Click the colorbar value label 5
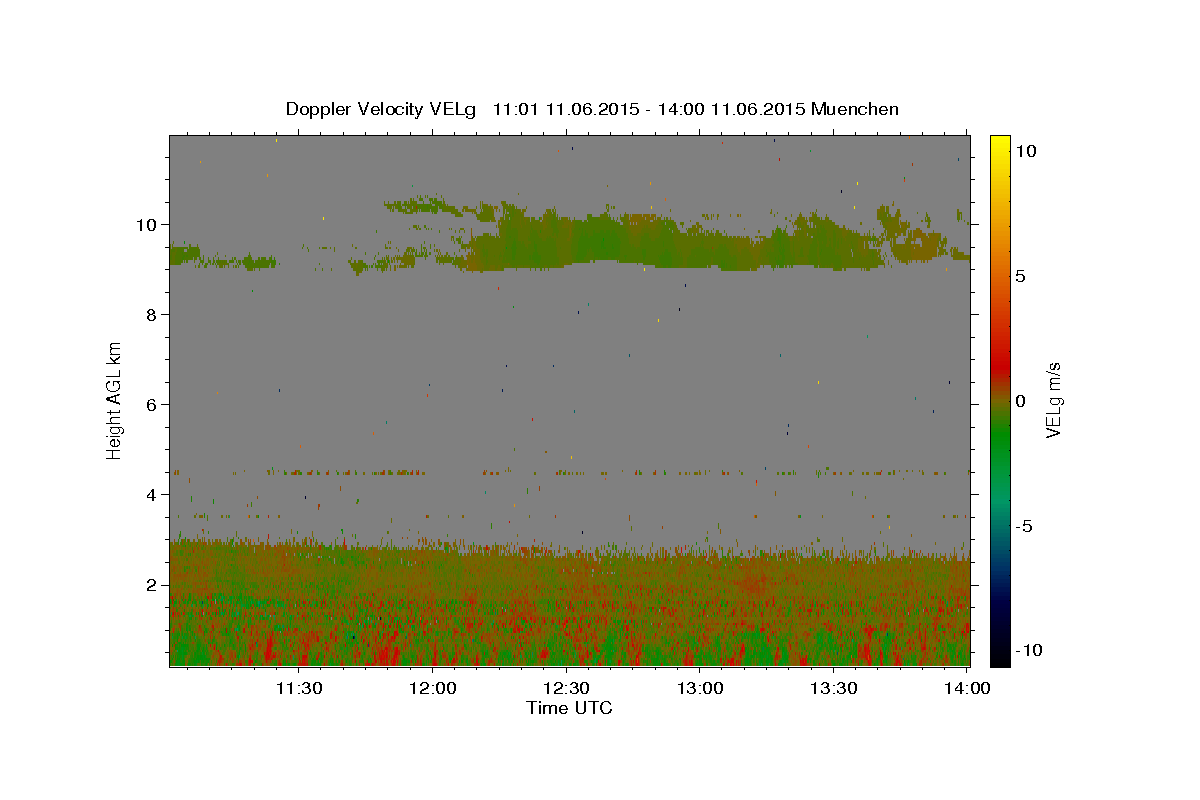This screenshot has height=800, width=1200. click(1020, 276)
